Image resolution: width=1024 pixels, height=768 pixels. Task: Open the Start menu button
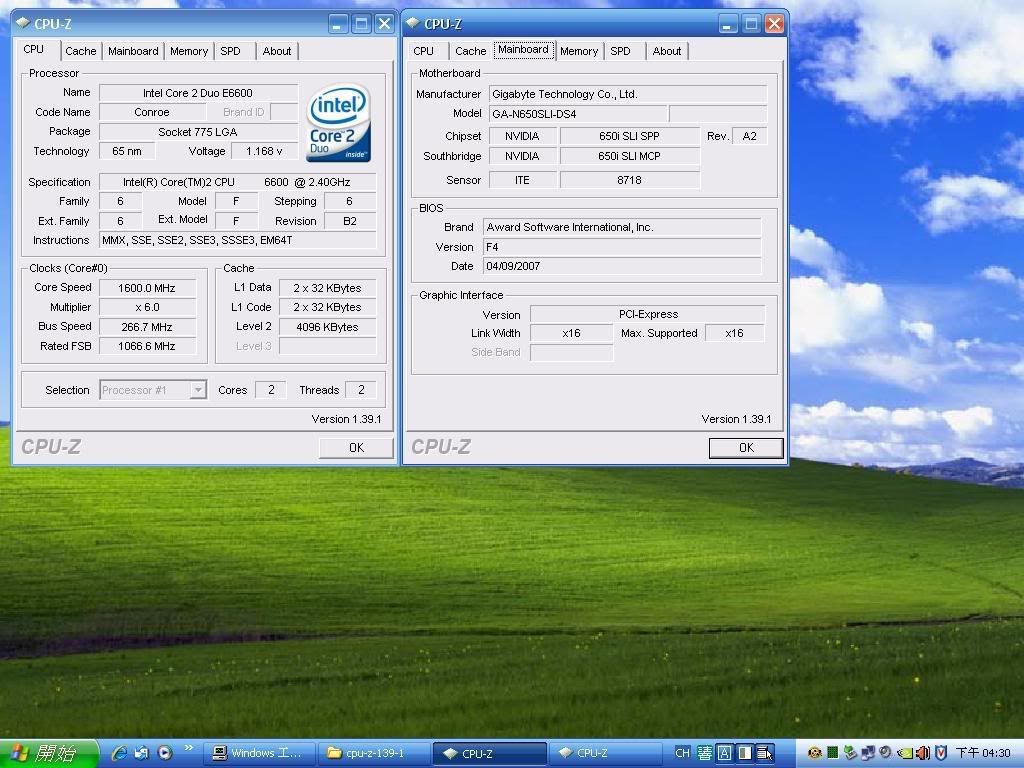[x=48, y=753]
